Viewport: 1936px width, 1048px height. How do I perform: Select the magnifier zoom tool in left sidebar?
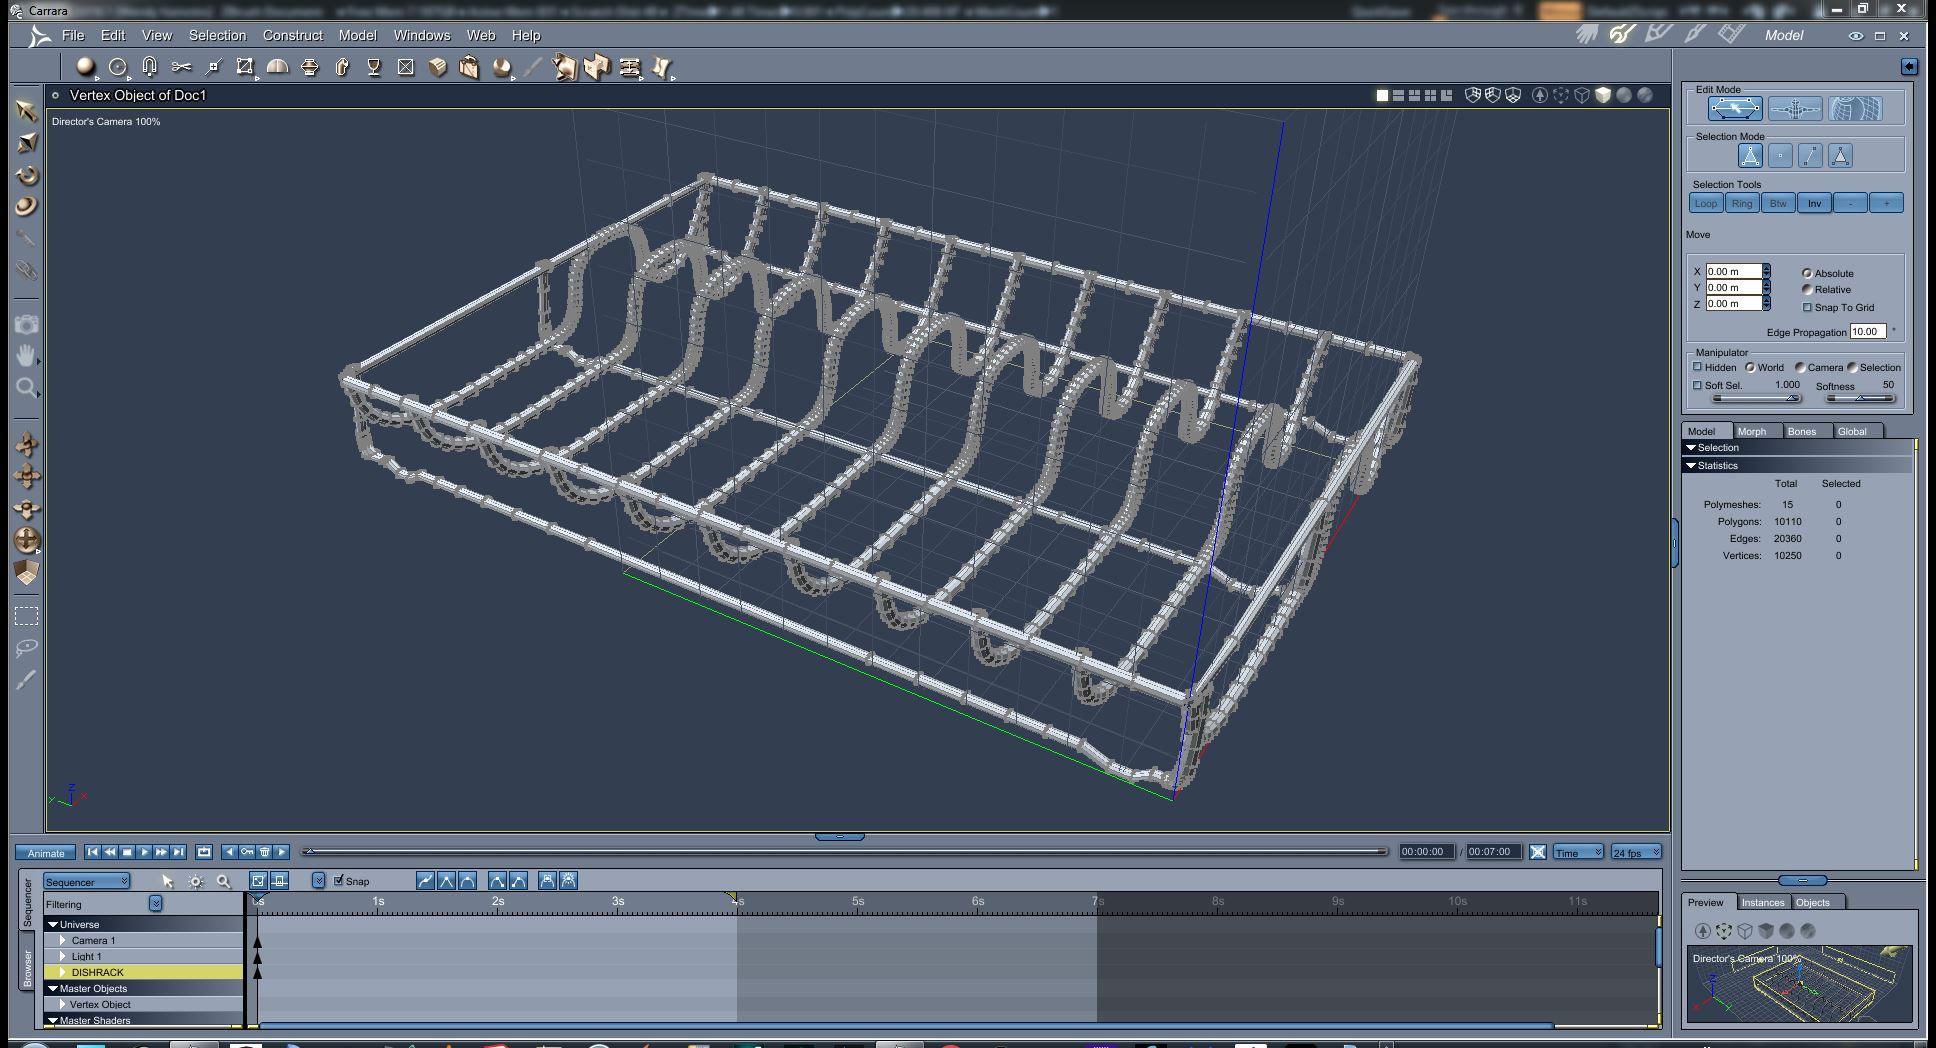[26, 388]
